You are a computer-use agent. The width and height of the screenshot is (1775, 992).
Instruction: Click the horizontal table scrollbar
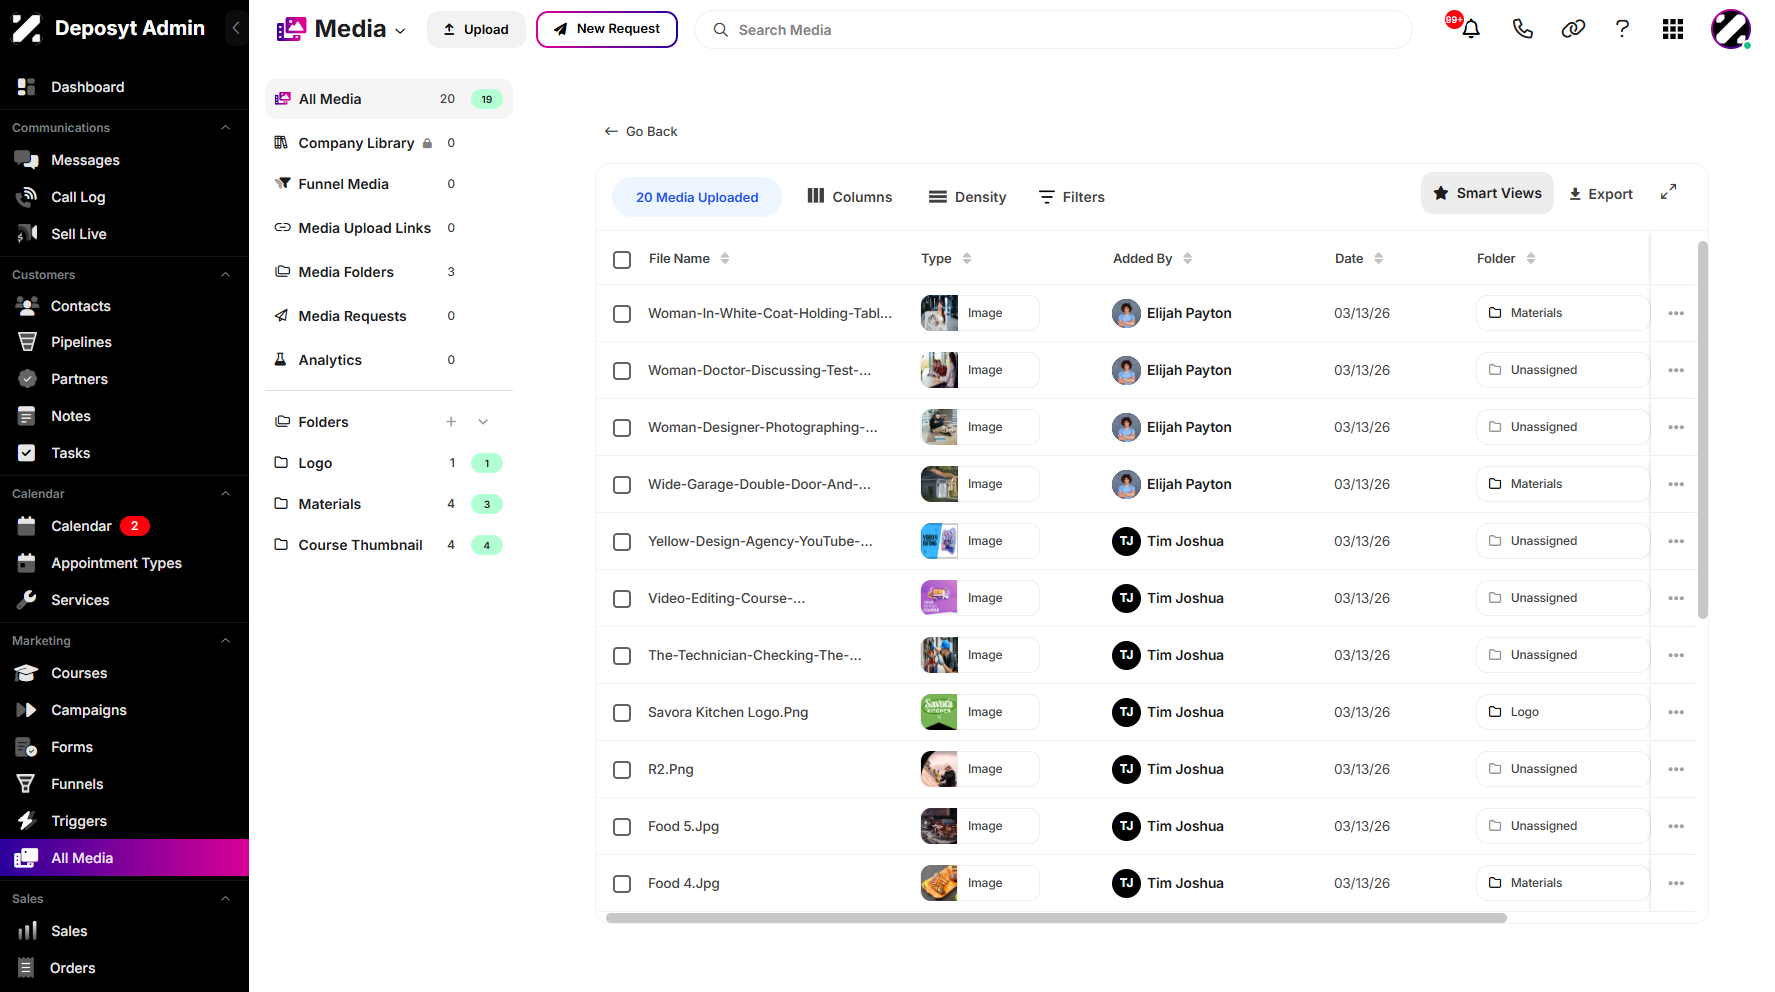point(1056,918)
